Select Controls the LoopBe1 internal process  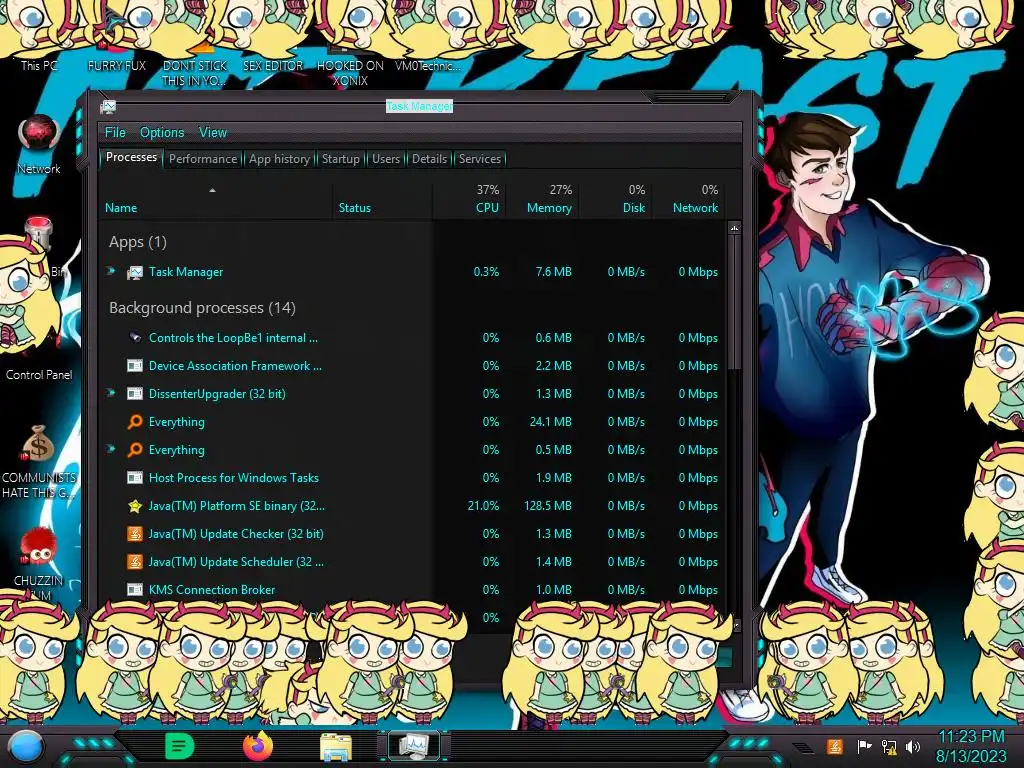point(233,338)
